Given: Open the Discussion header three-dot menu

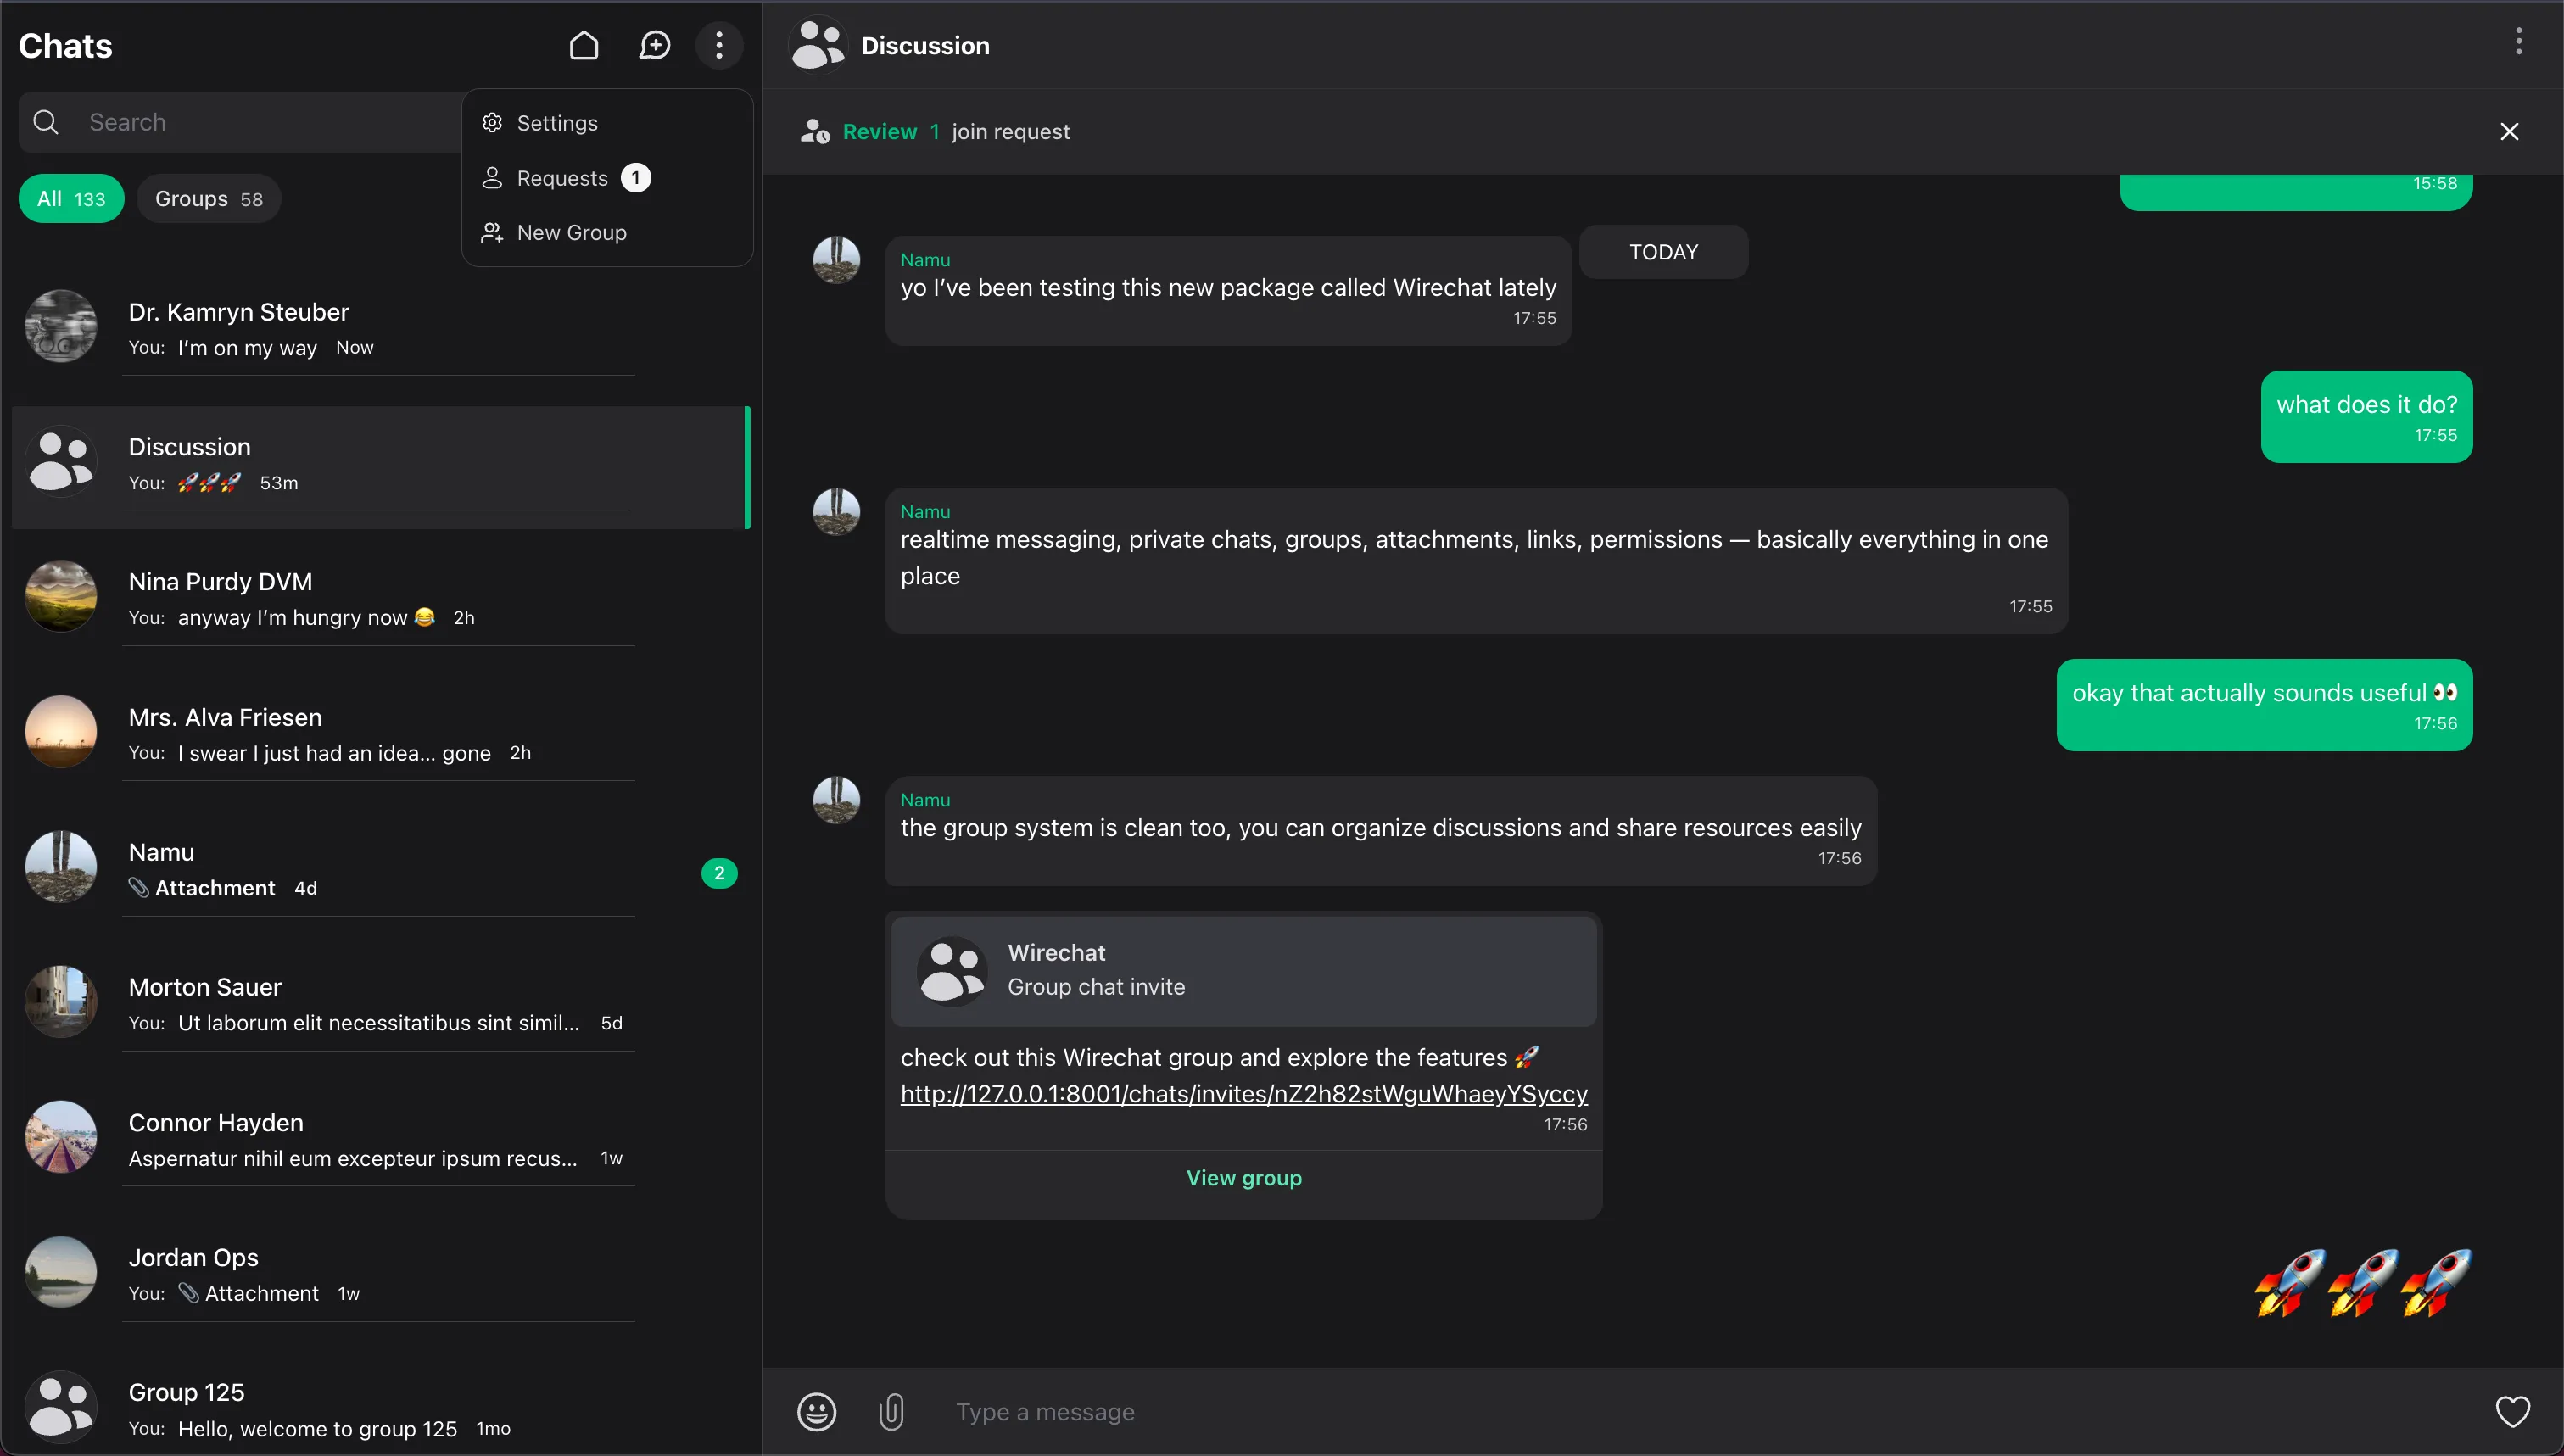Looking at the screenshot, I should [2518, 41].
